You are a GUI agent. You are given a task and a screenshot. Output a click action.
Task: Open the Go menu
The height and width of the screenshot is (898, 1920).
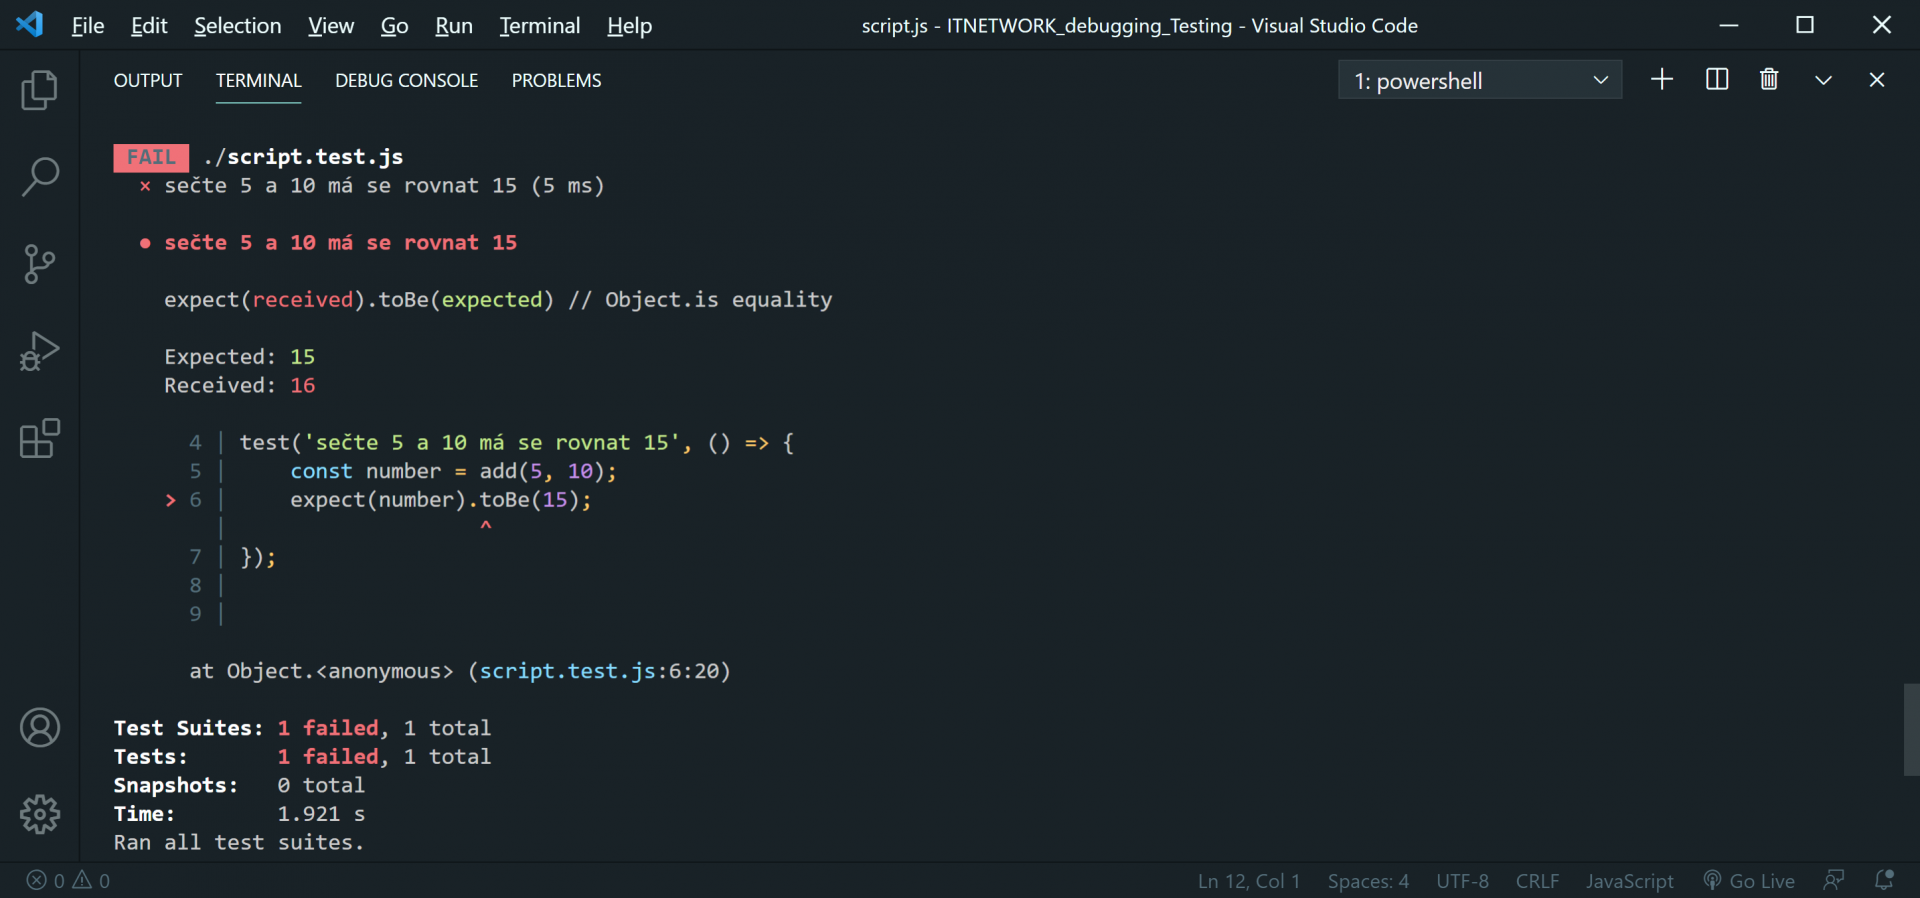click(x=395, y=25)
